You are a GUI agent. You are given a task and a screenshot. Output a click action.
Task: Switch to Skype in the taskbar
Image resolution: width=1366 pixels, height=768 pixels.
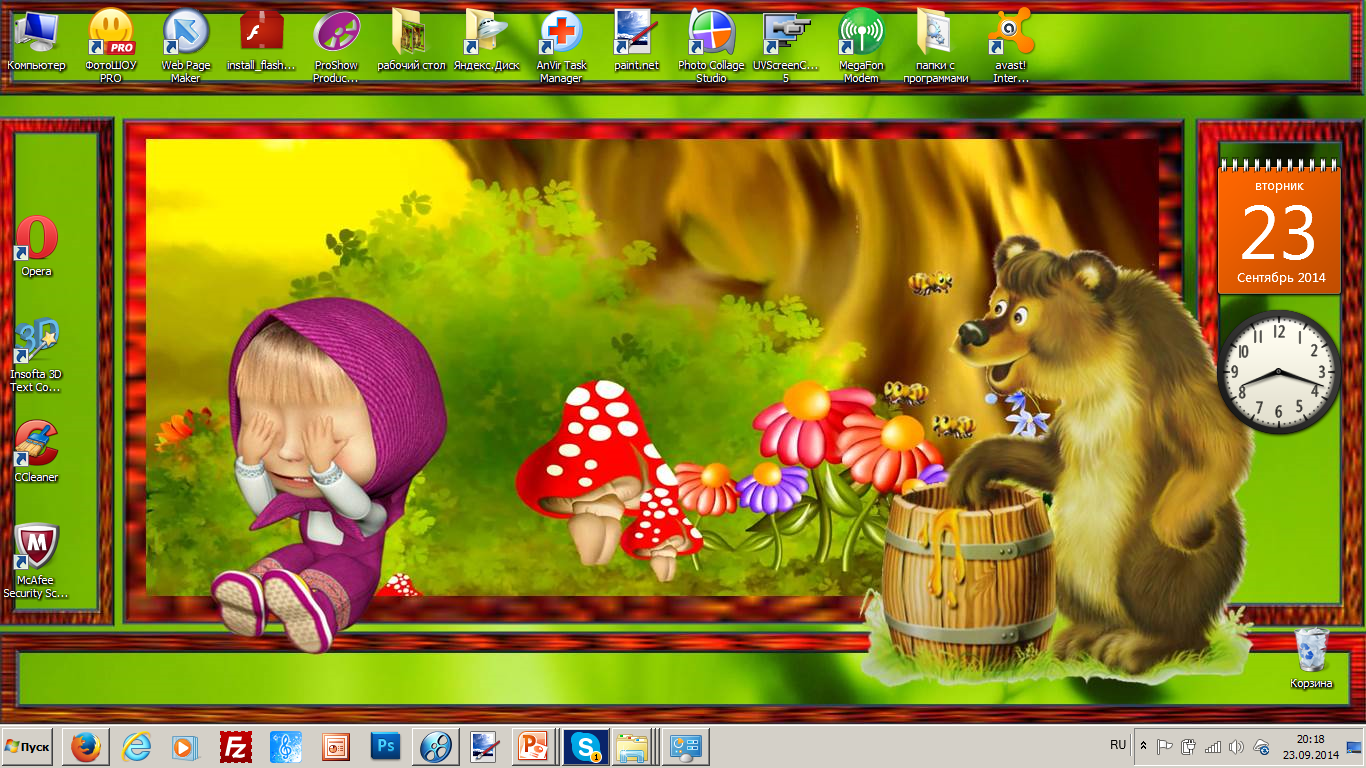[x=585, y=747]
